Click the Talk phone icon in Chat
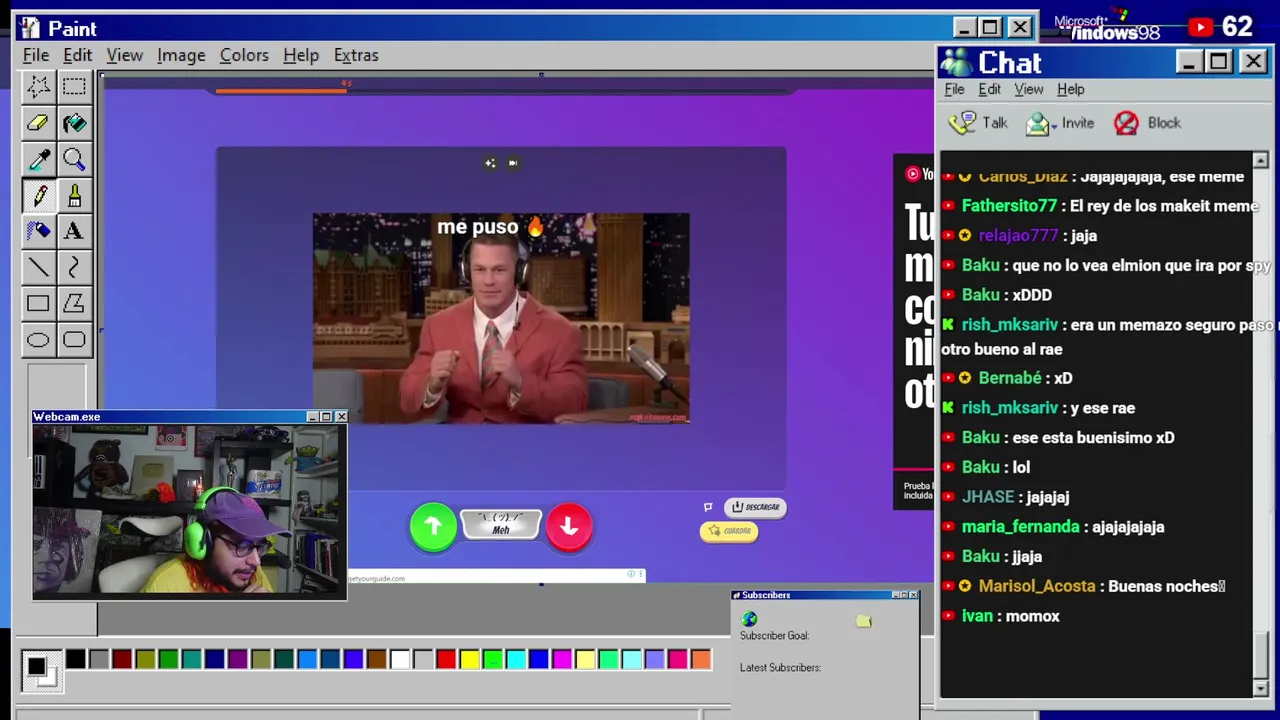Screen dimensions: 1280x720 (x=963, y=123)
